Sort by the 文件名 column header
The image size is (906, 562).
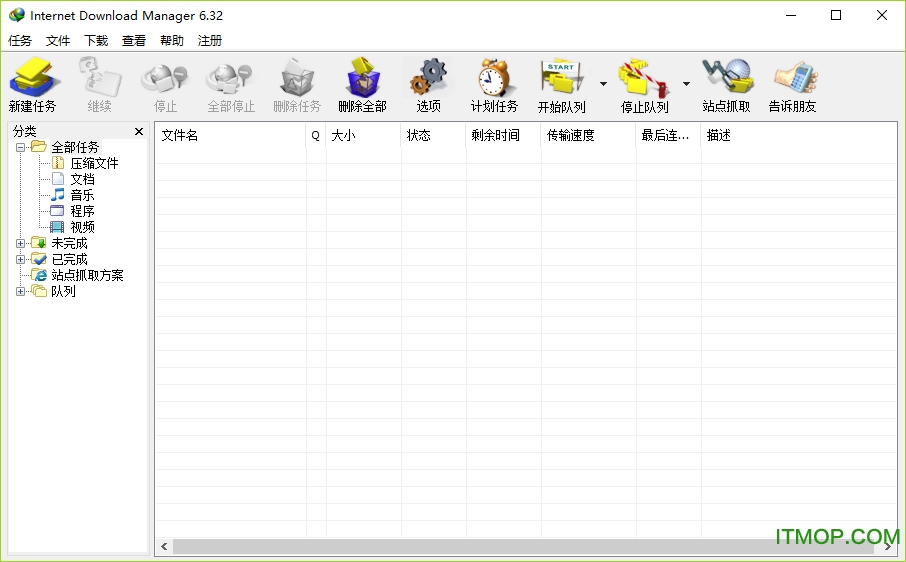point(230,135)
